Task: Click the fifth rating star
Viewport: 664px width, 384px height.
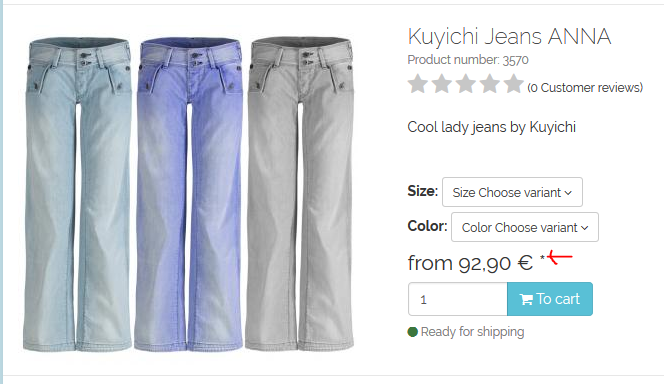Action: [514, 83]
